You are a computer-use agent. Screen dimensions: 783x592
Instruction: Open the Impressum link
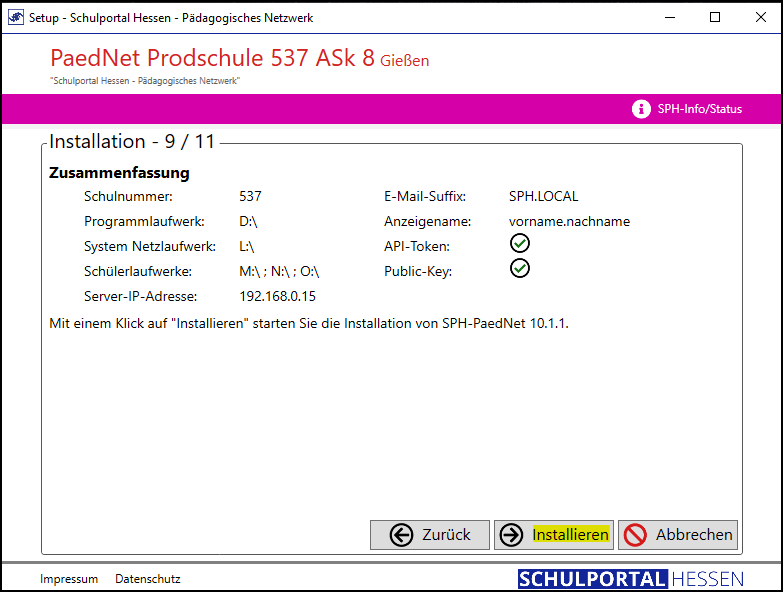69,579
